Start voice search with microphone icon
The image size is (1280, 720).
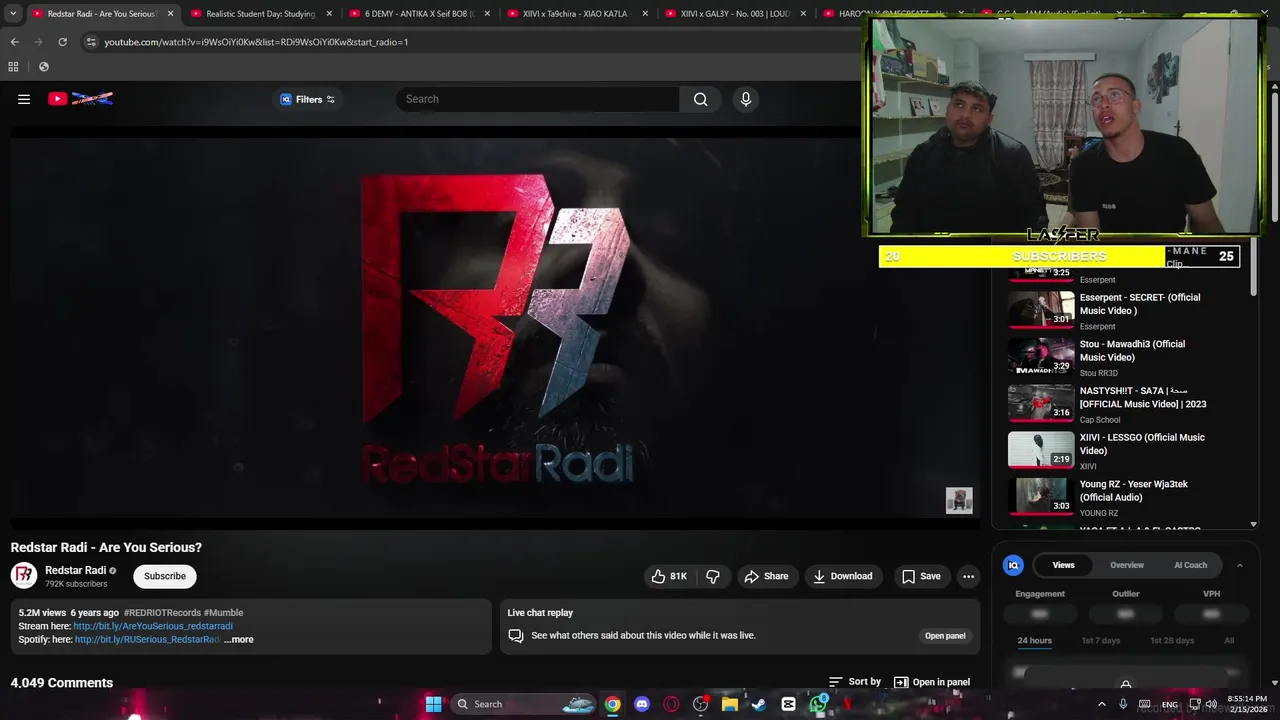[745, 99]
